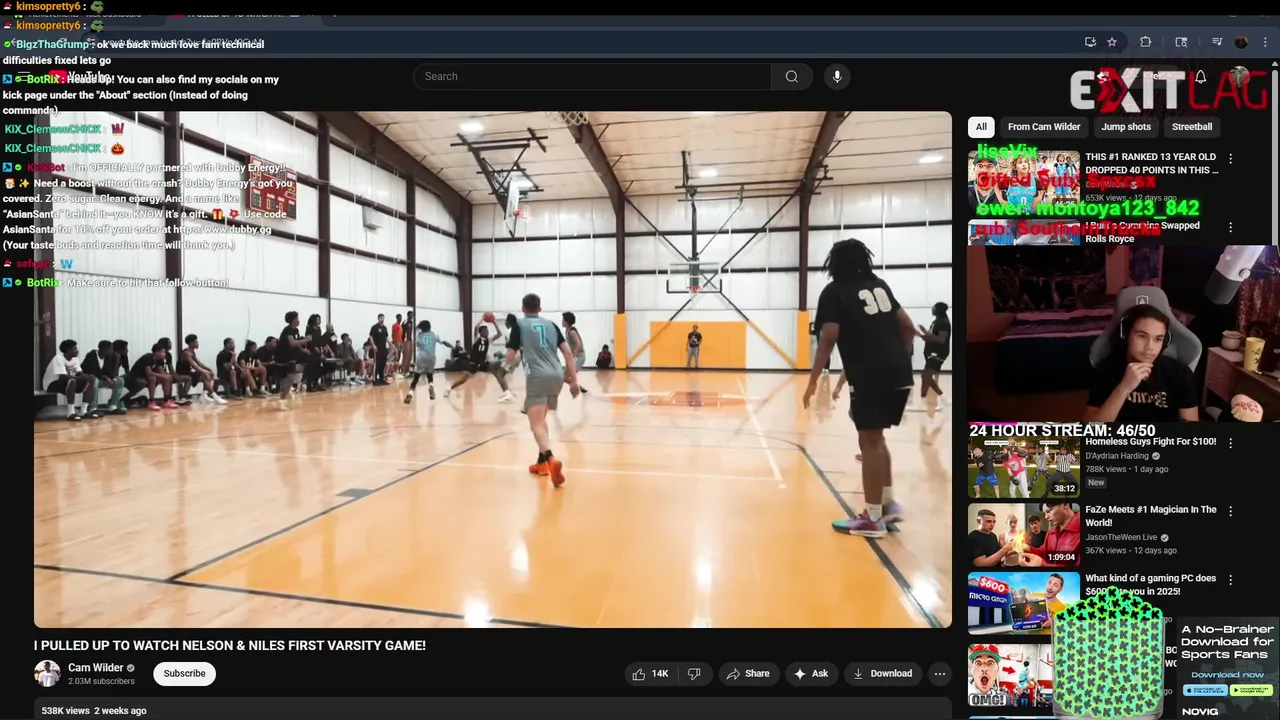Click the Download button

tap(882, 674)
